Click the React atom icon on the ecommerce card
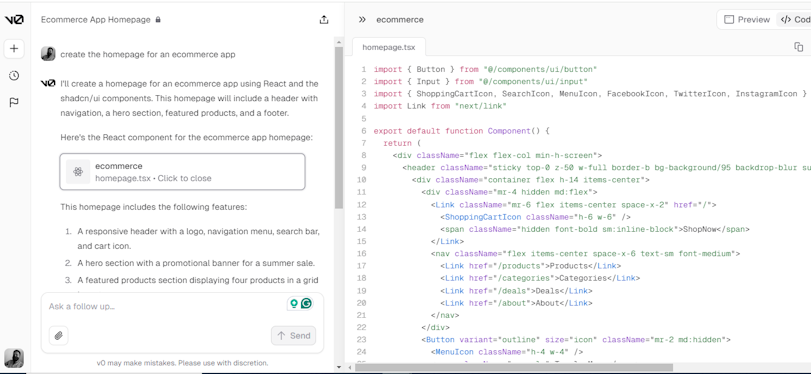 [78, 172]
